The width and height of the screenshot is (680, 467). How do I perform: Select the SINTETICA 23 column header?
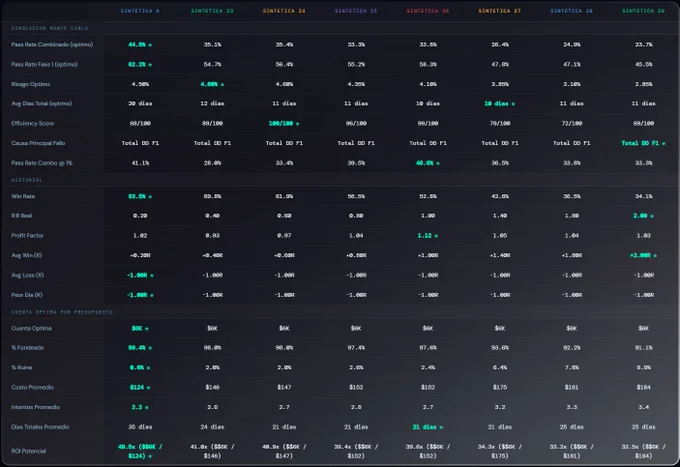[x=212, y=11]
